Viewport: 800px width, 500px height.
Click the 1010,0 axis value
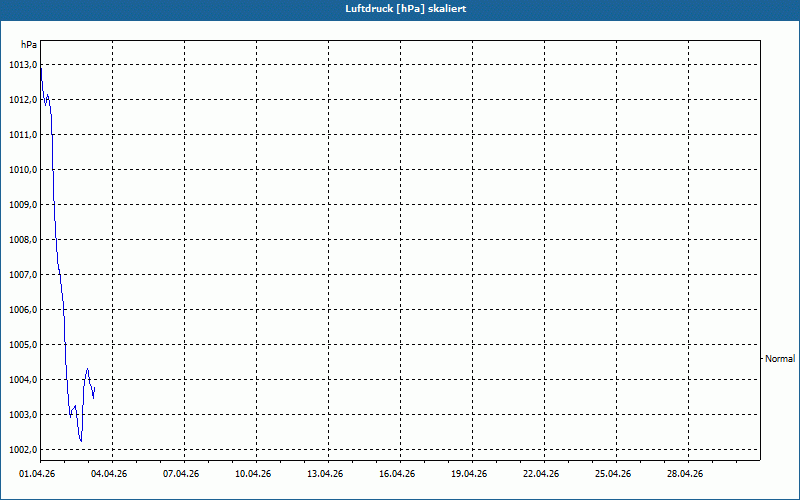[x=23, y=170]
